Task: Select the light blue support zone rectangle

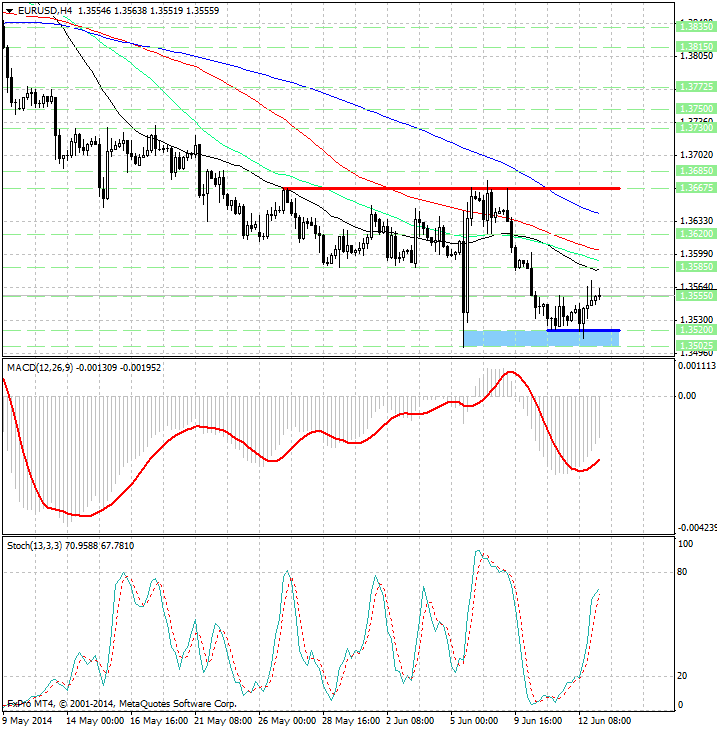Action: 542,338
